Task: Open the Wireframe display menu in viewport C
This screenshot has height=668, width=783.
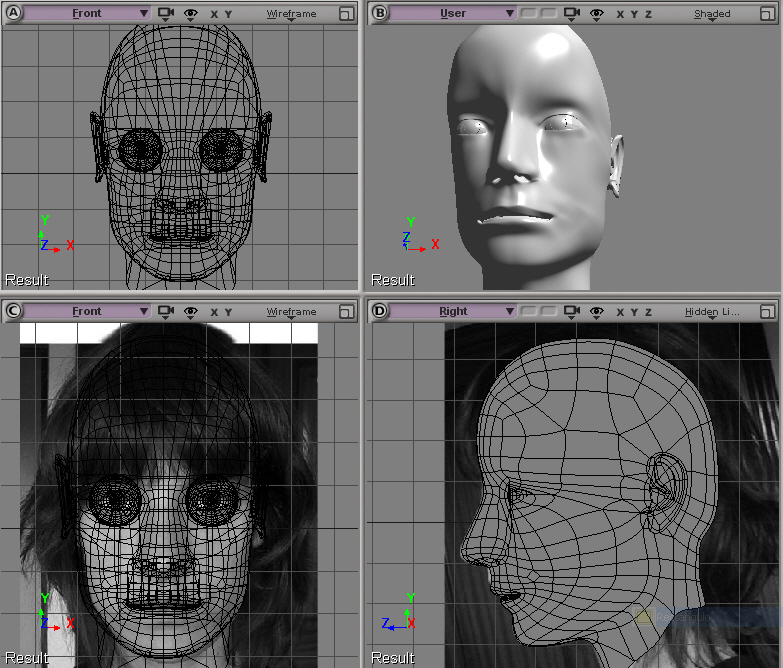Action: pos(291,312)
